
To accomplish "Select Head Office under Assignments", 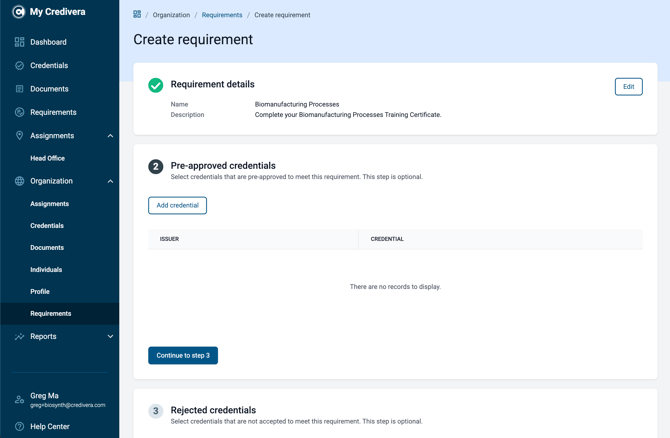I will 47,158.
